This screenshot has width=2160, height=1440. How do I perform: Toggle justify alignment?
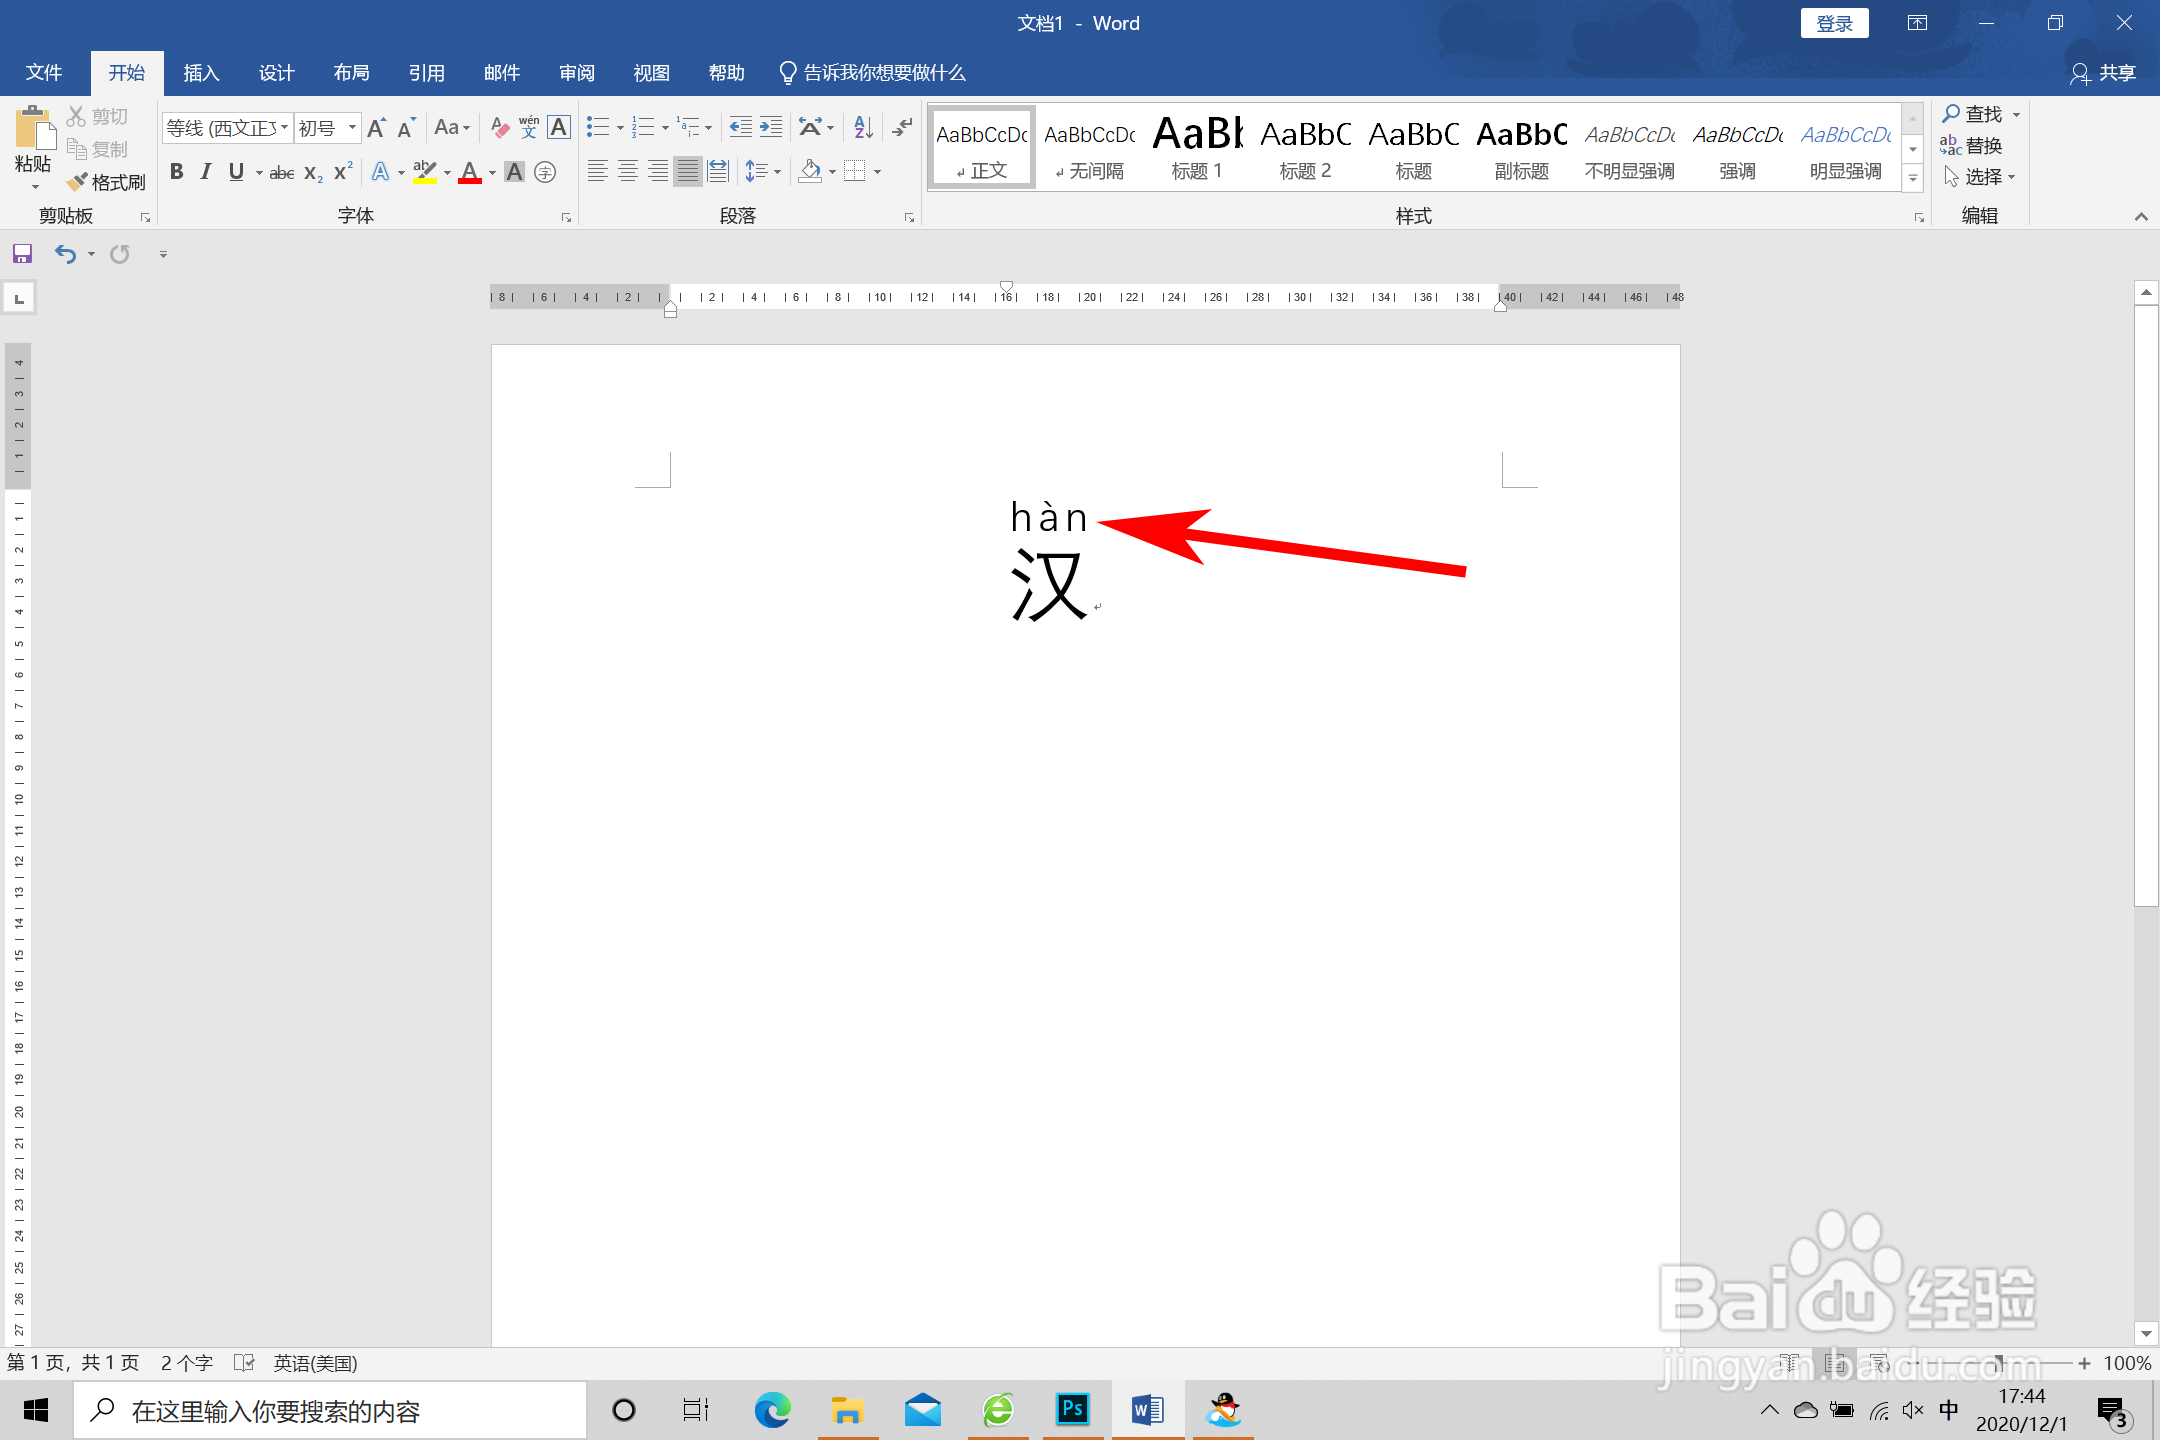(688, 172)
